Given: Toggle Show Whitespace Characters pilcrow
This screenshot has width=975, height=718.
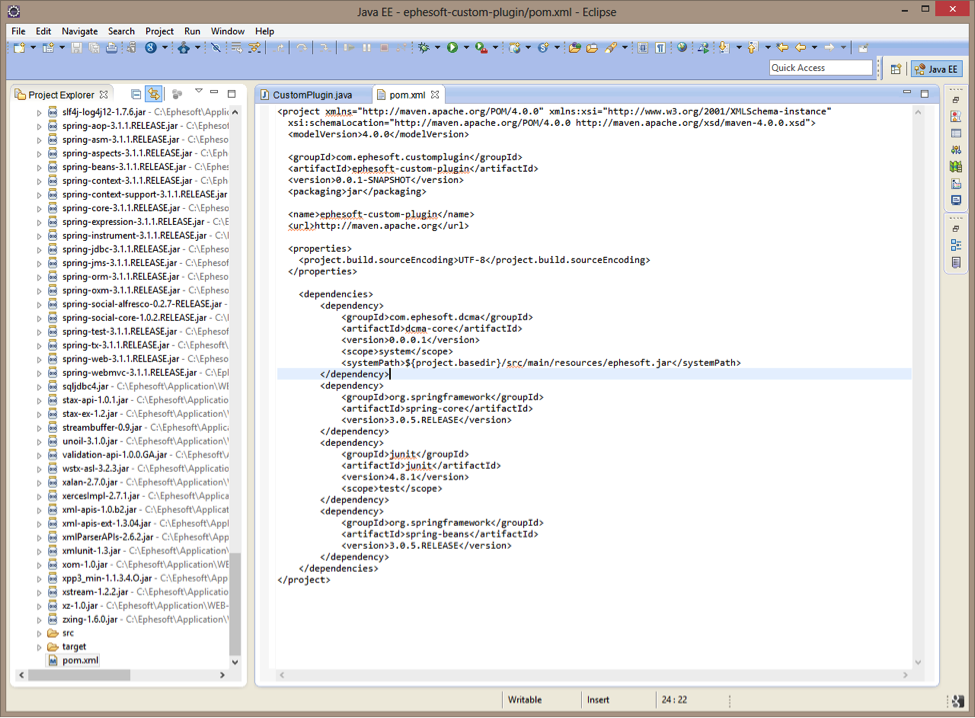Looking at the screenshot, I should click(x=660, y=48).
